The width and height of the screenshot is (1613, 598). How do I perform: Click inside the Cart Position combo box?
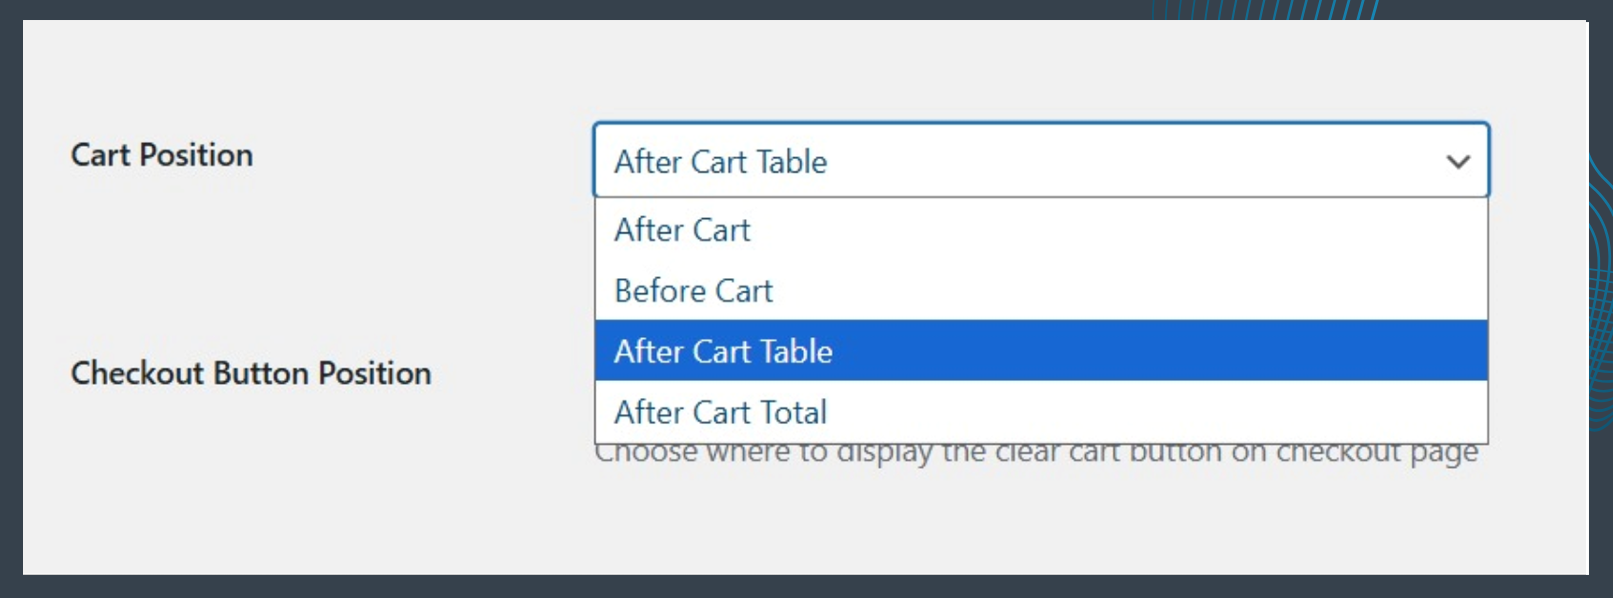click(1040, 160)
